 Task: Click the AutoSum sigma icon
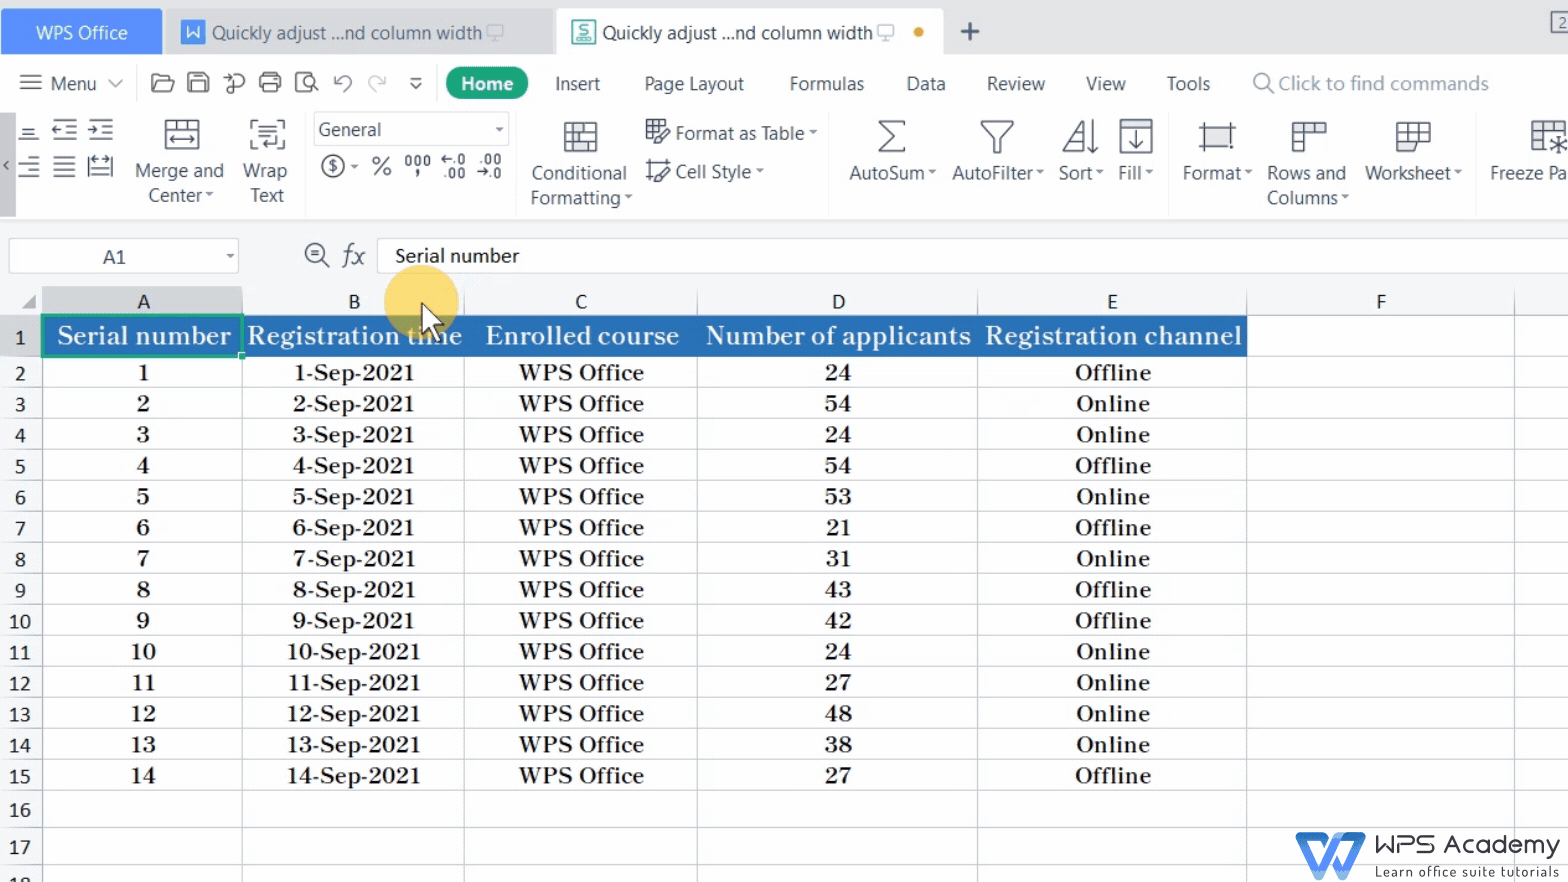[891, 137]
